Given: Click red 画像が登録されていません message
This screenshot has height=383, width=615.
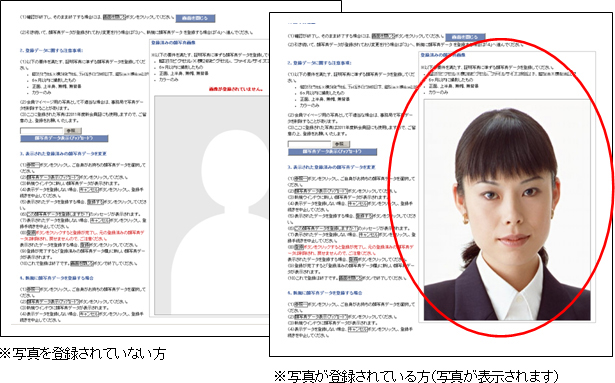Looking at the screenshot, I should 236,89.
